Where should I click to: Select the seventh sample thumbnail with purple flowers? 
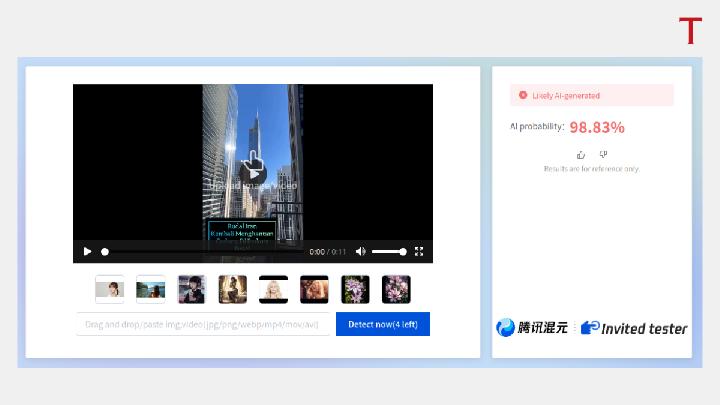pos(356,289)
